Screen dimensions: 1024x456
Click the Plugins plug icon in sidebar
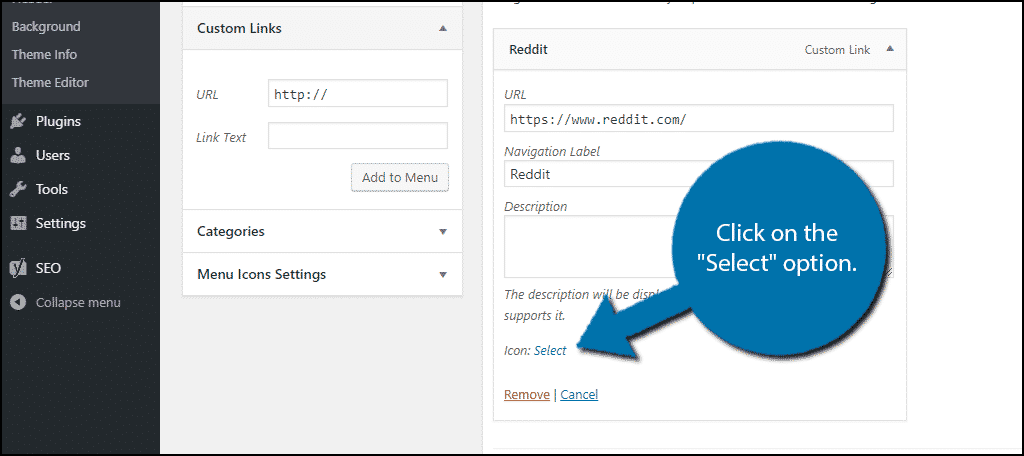pos(18,122)
